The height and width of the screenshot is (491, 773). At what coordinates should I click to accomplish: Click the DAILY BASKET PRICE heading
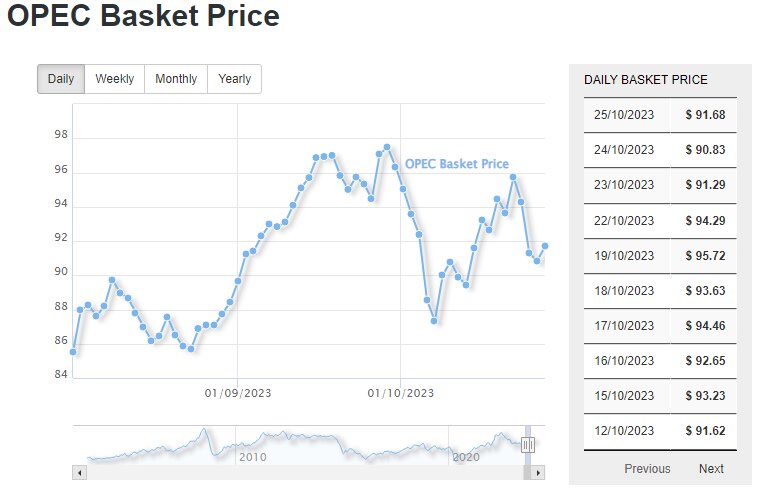(x=645, y=80)
